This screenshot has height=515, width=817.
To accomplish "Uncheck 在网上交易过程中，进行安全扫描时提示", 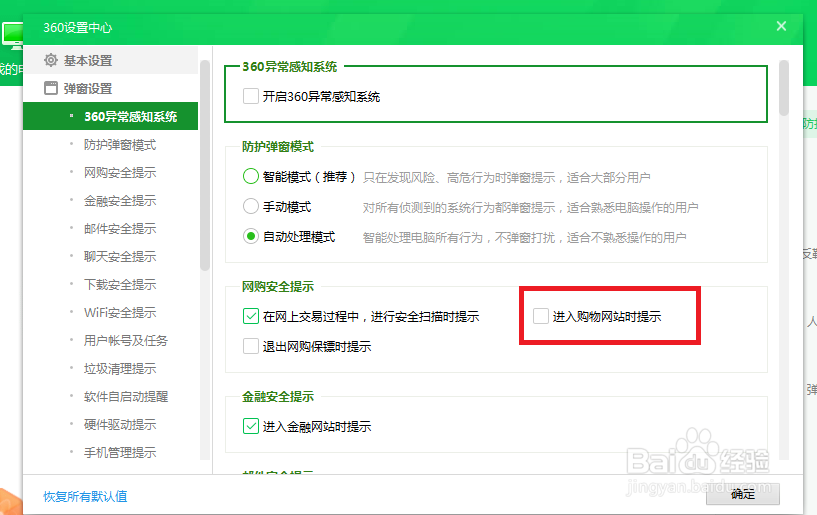I will (251, 316).
